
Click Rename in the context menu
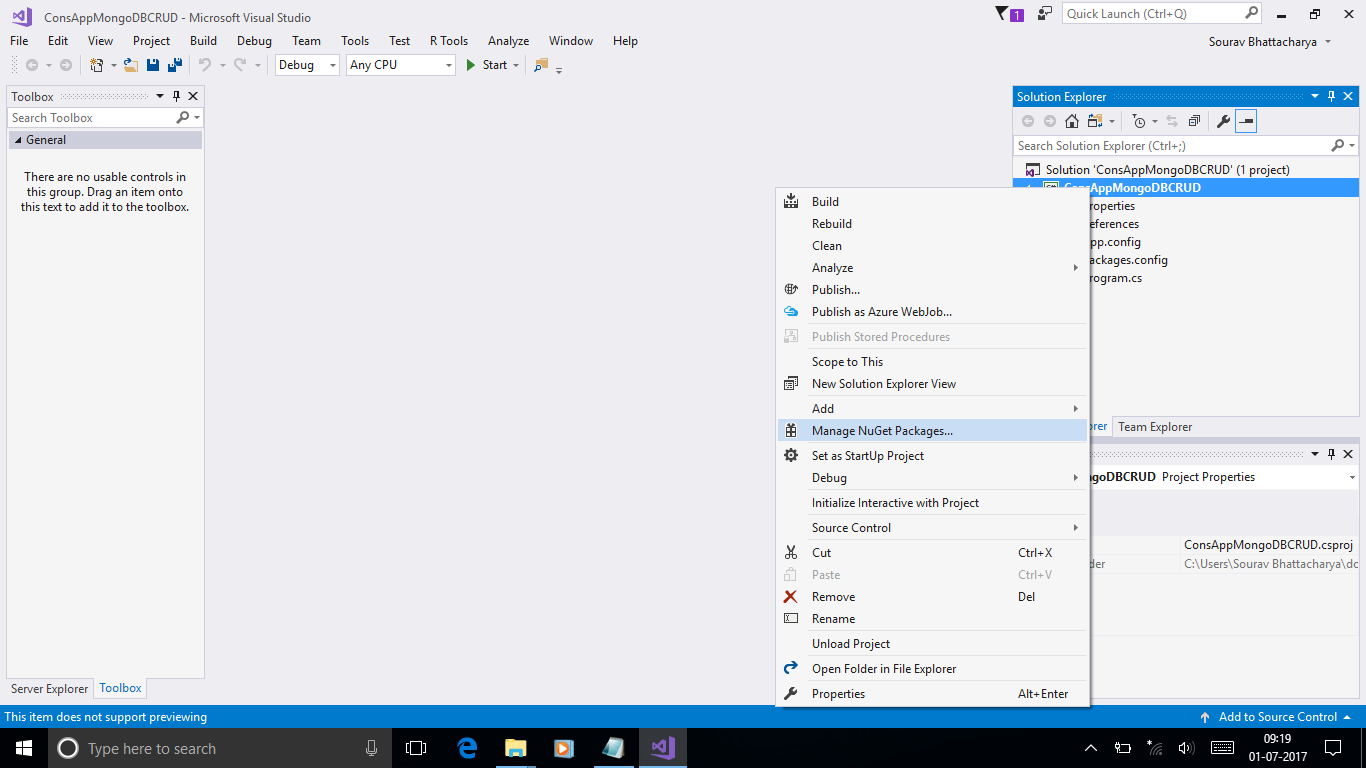[x=933, y=618]
